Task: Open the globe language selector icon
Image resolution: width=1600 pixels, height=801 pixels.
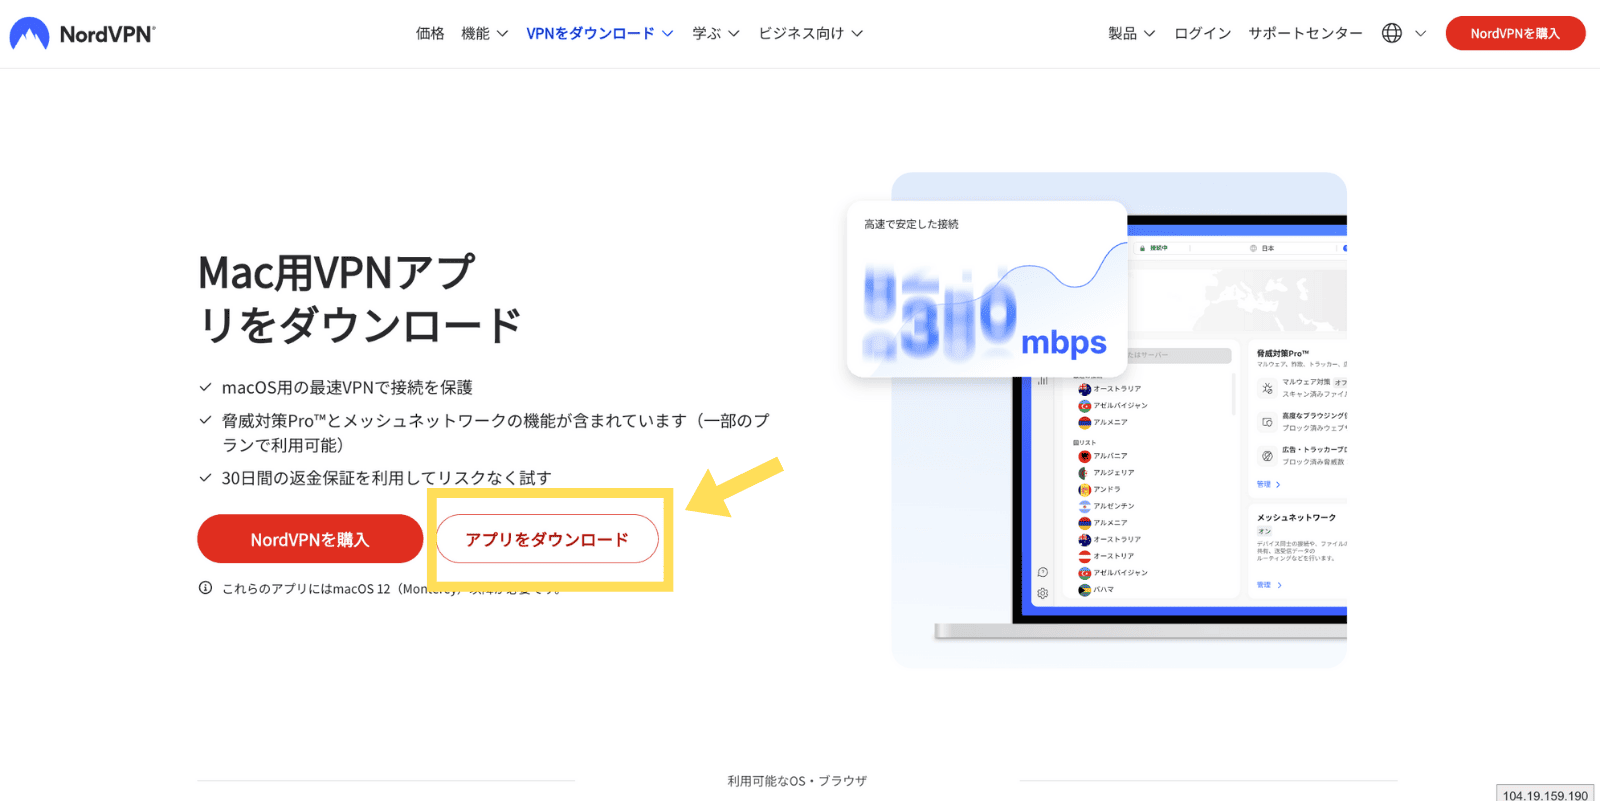Action: [x=1391, y=33]
